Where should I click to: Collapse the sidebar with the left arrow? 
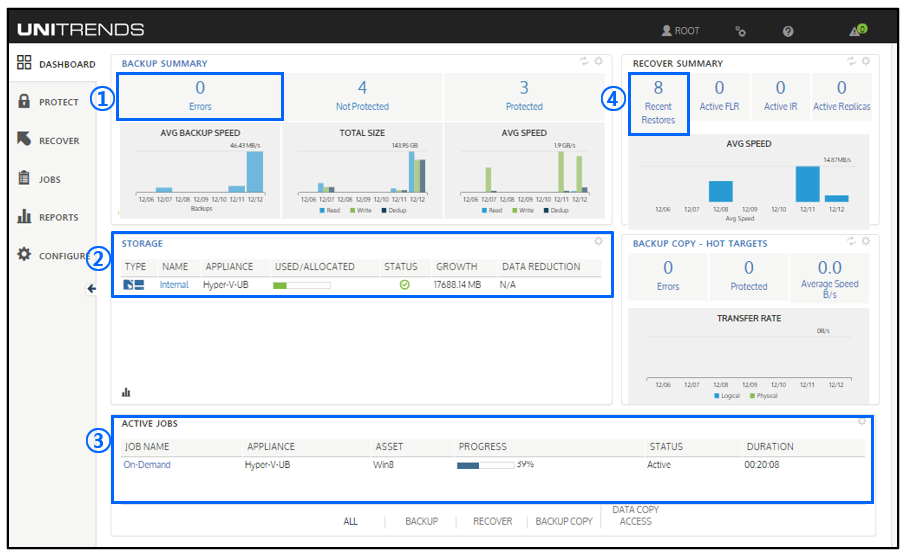(91, 289)
